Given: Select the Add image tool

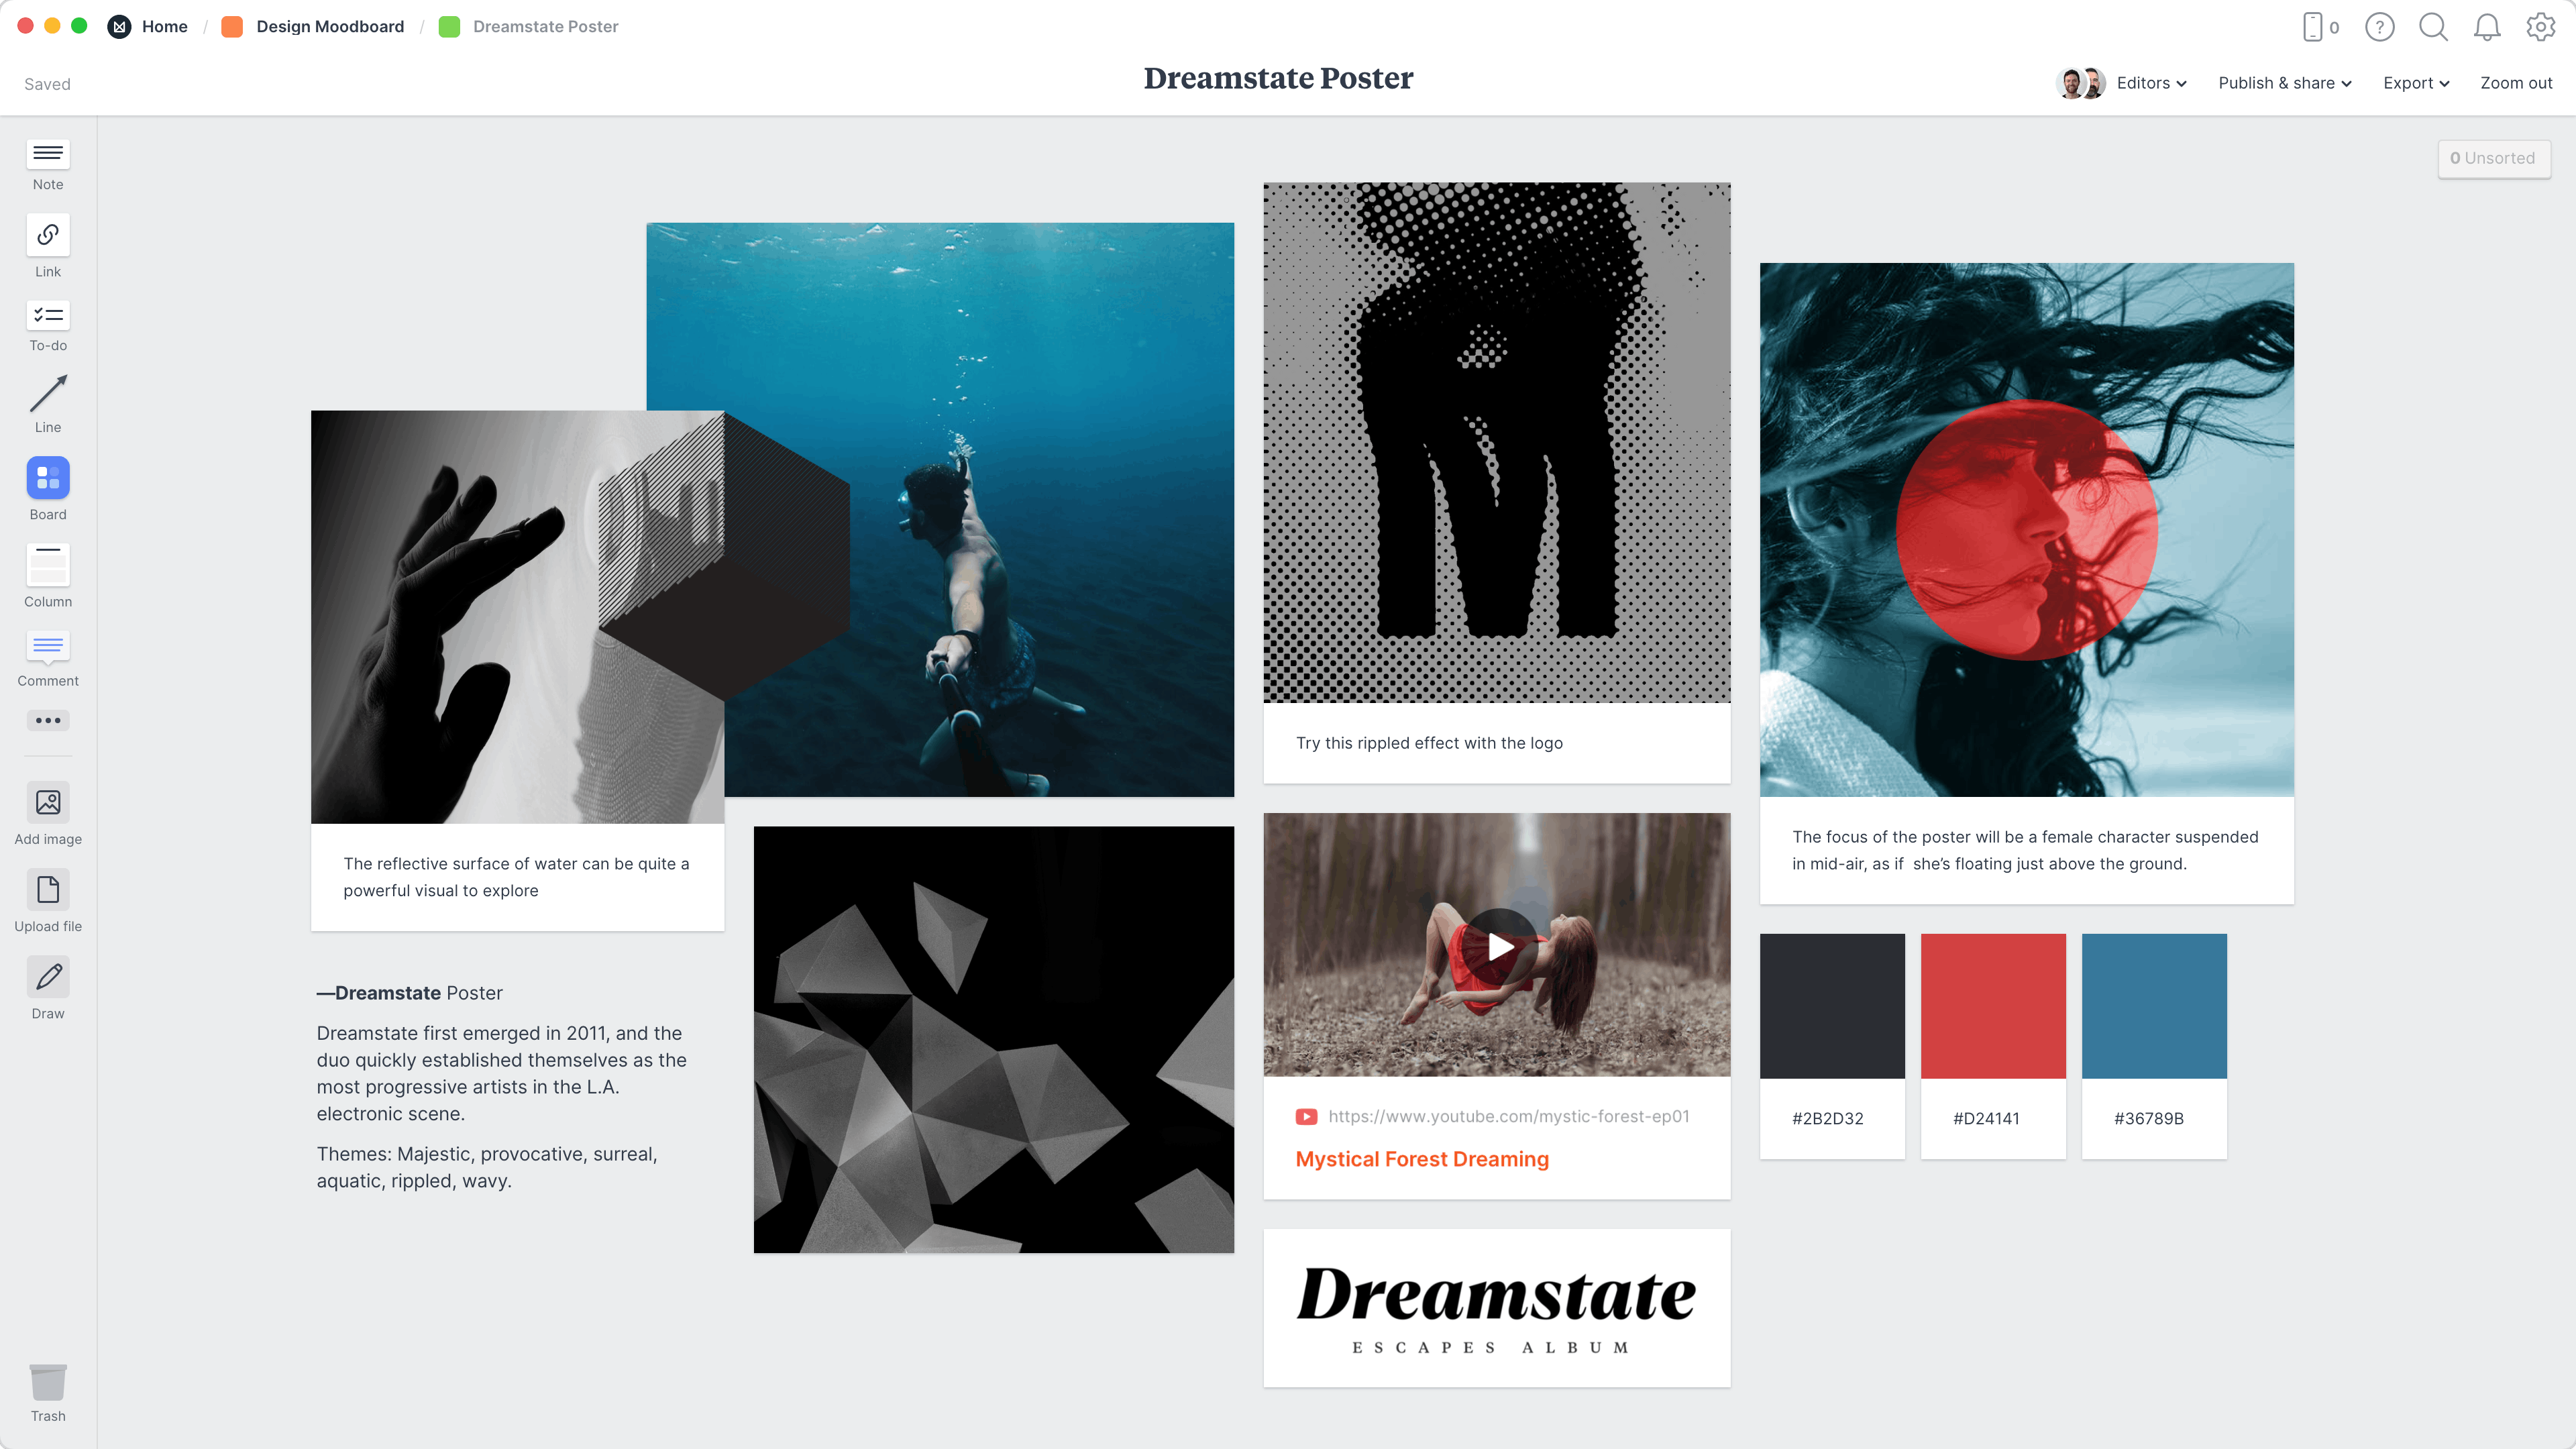Looking at the screenshot, I should click(48, 814).
